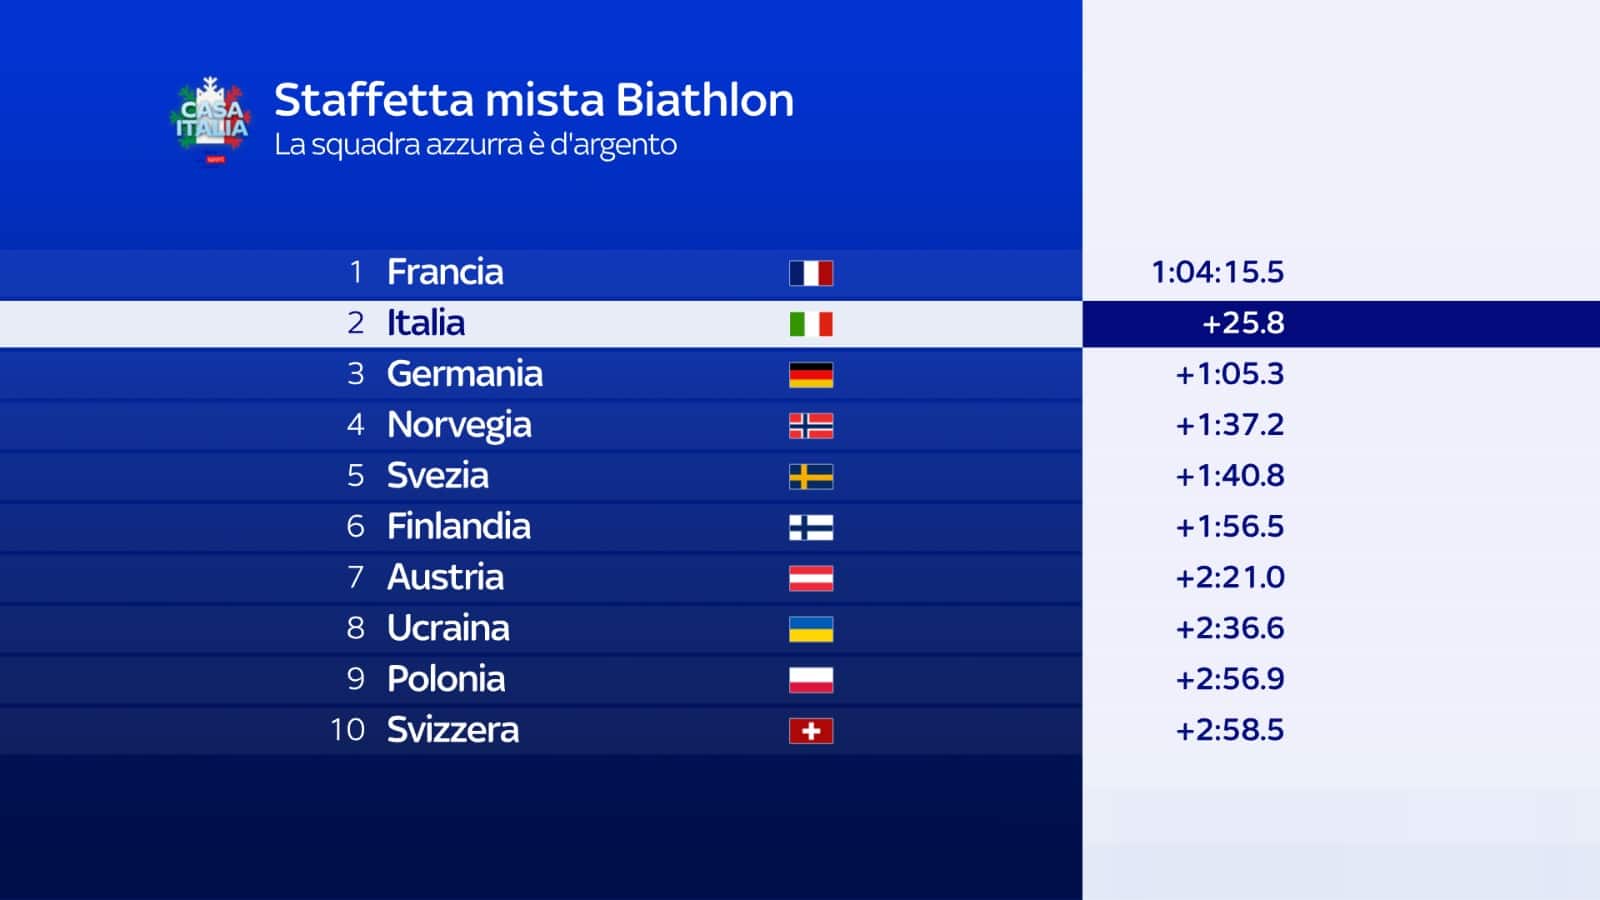
Task: Click the Germania team name
Action: coord(465,374)
